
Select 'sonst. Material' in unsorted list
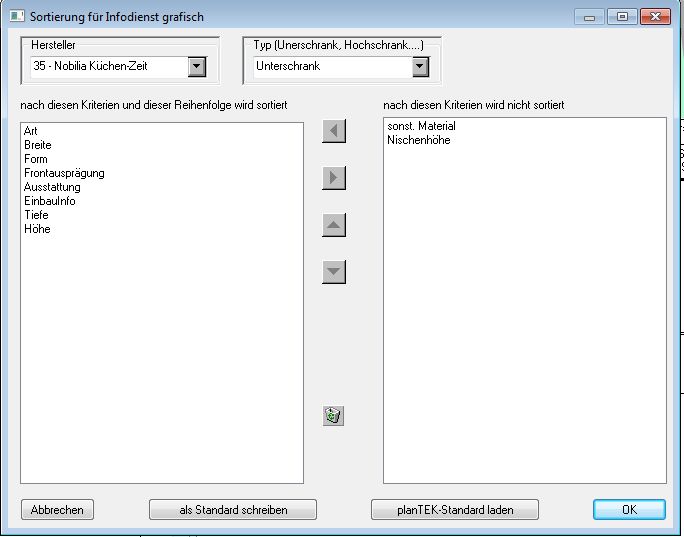421,126
